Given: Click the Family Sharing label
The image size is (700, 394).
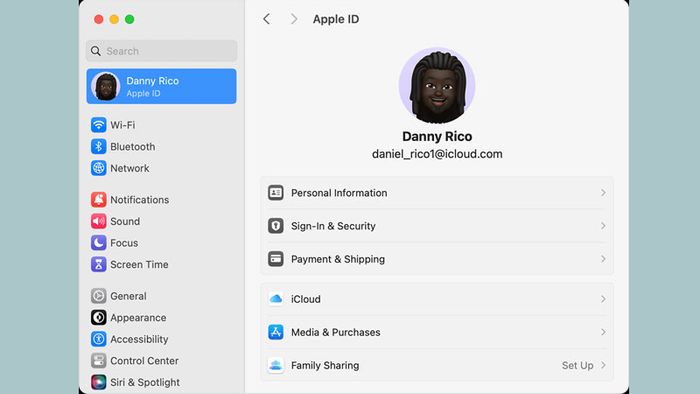Looking at the screenshot, I should [x=325, y=365].
